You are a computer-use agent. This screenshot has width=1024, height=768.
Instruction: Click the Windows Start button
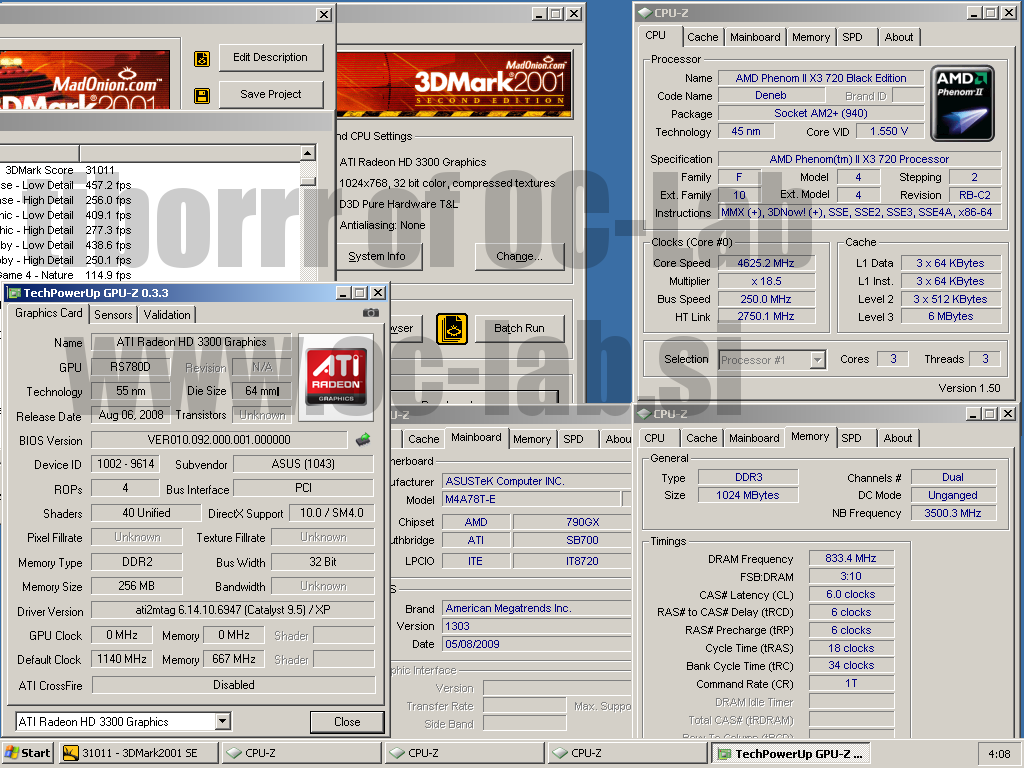pos(27,753)
